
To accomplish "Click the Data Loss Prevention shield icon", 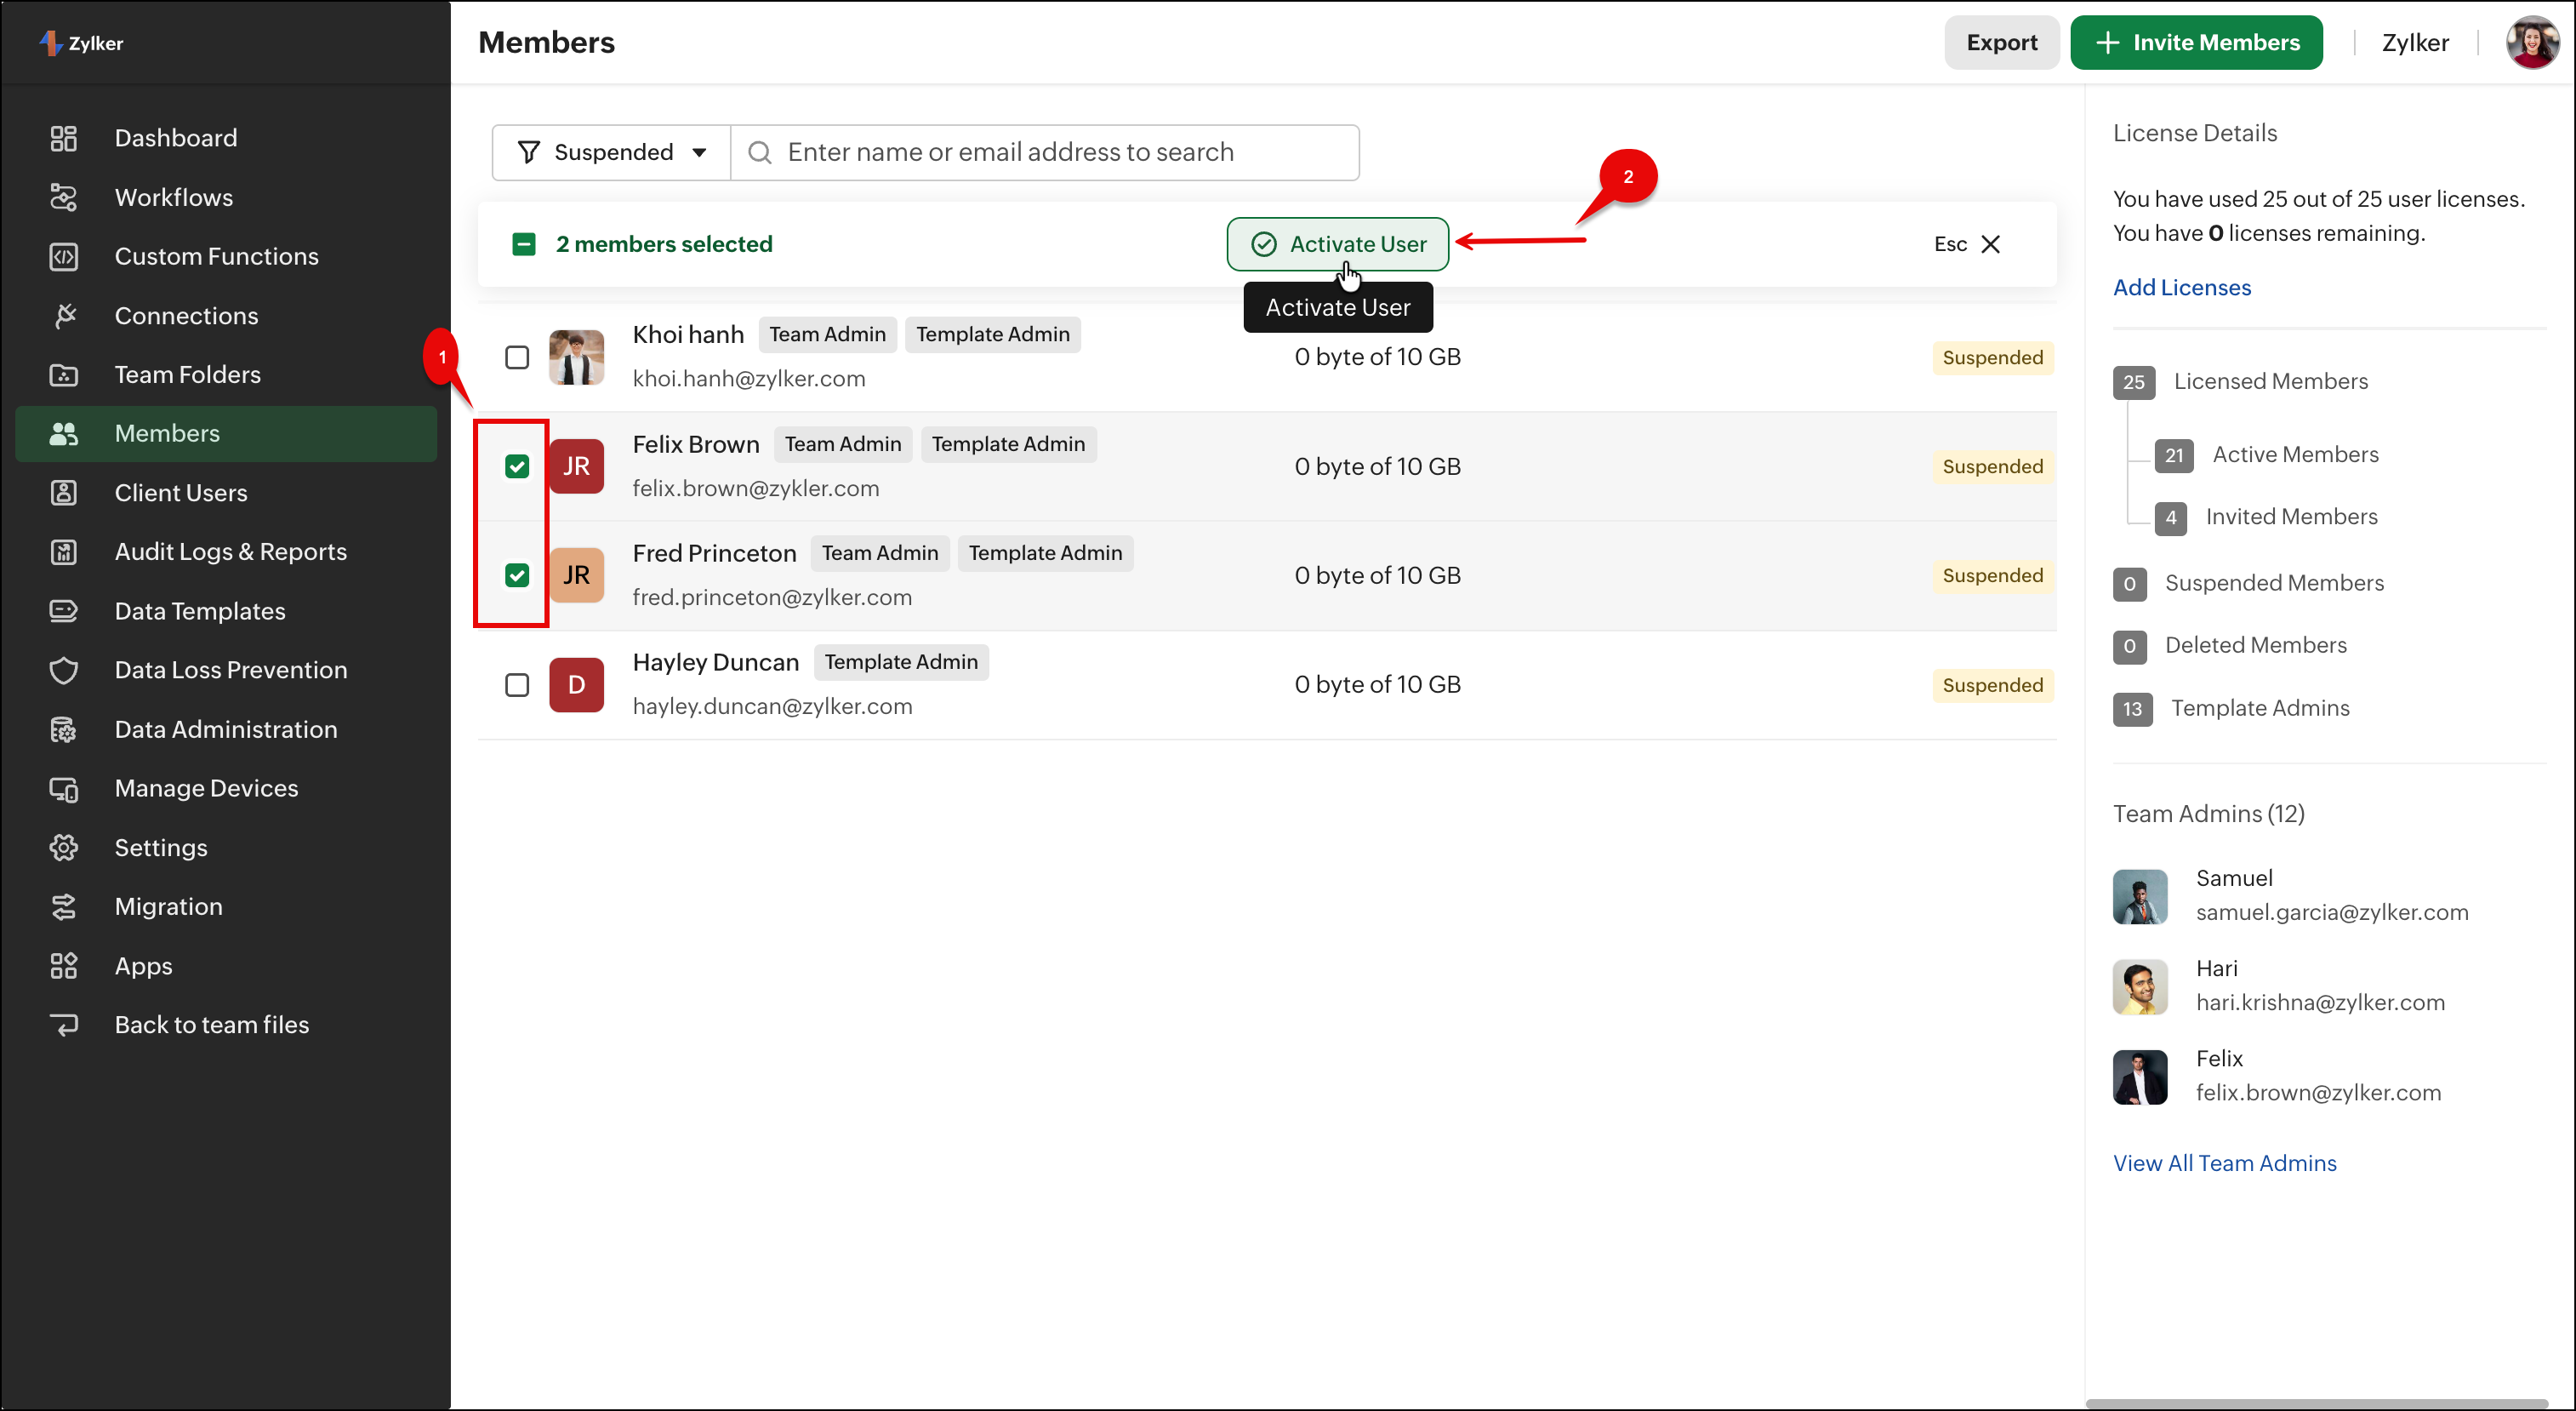I will coord(64,670).
